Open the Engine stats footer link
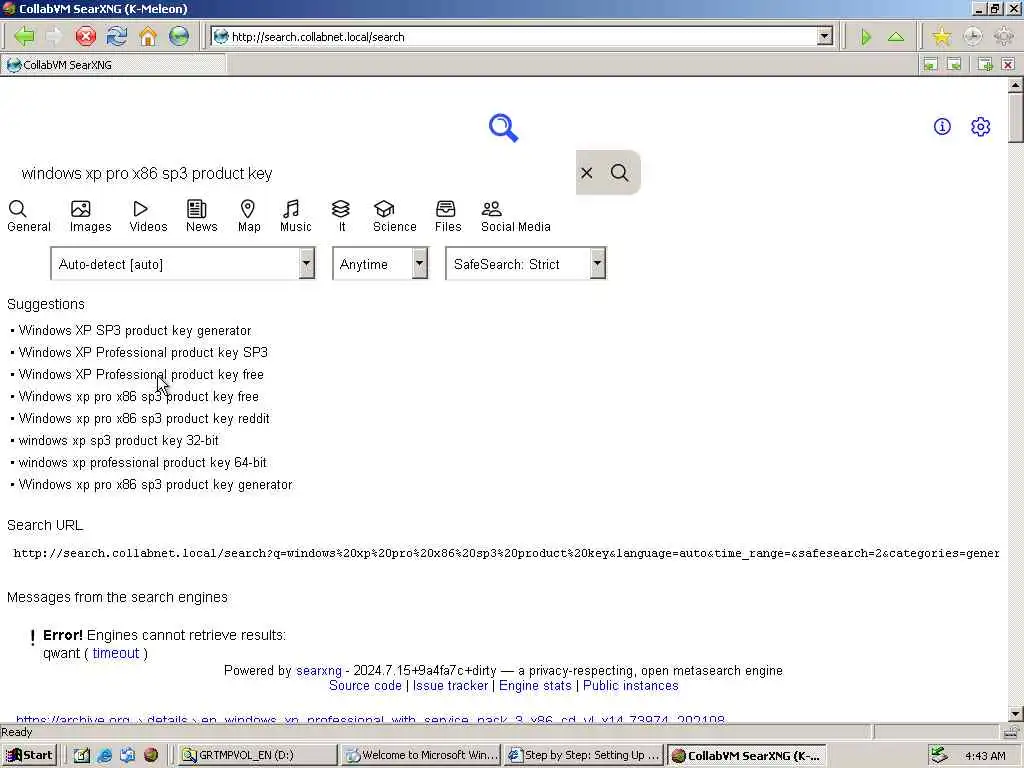This screenshot has width=1024, height=768. [535, 686]
